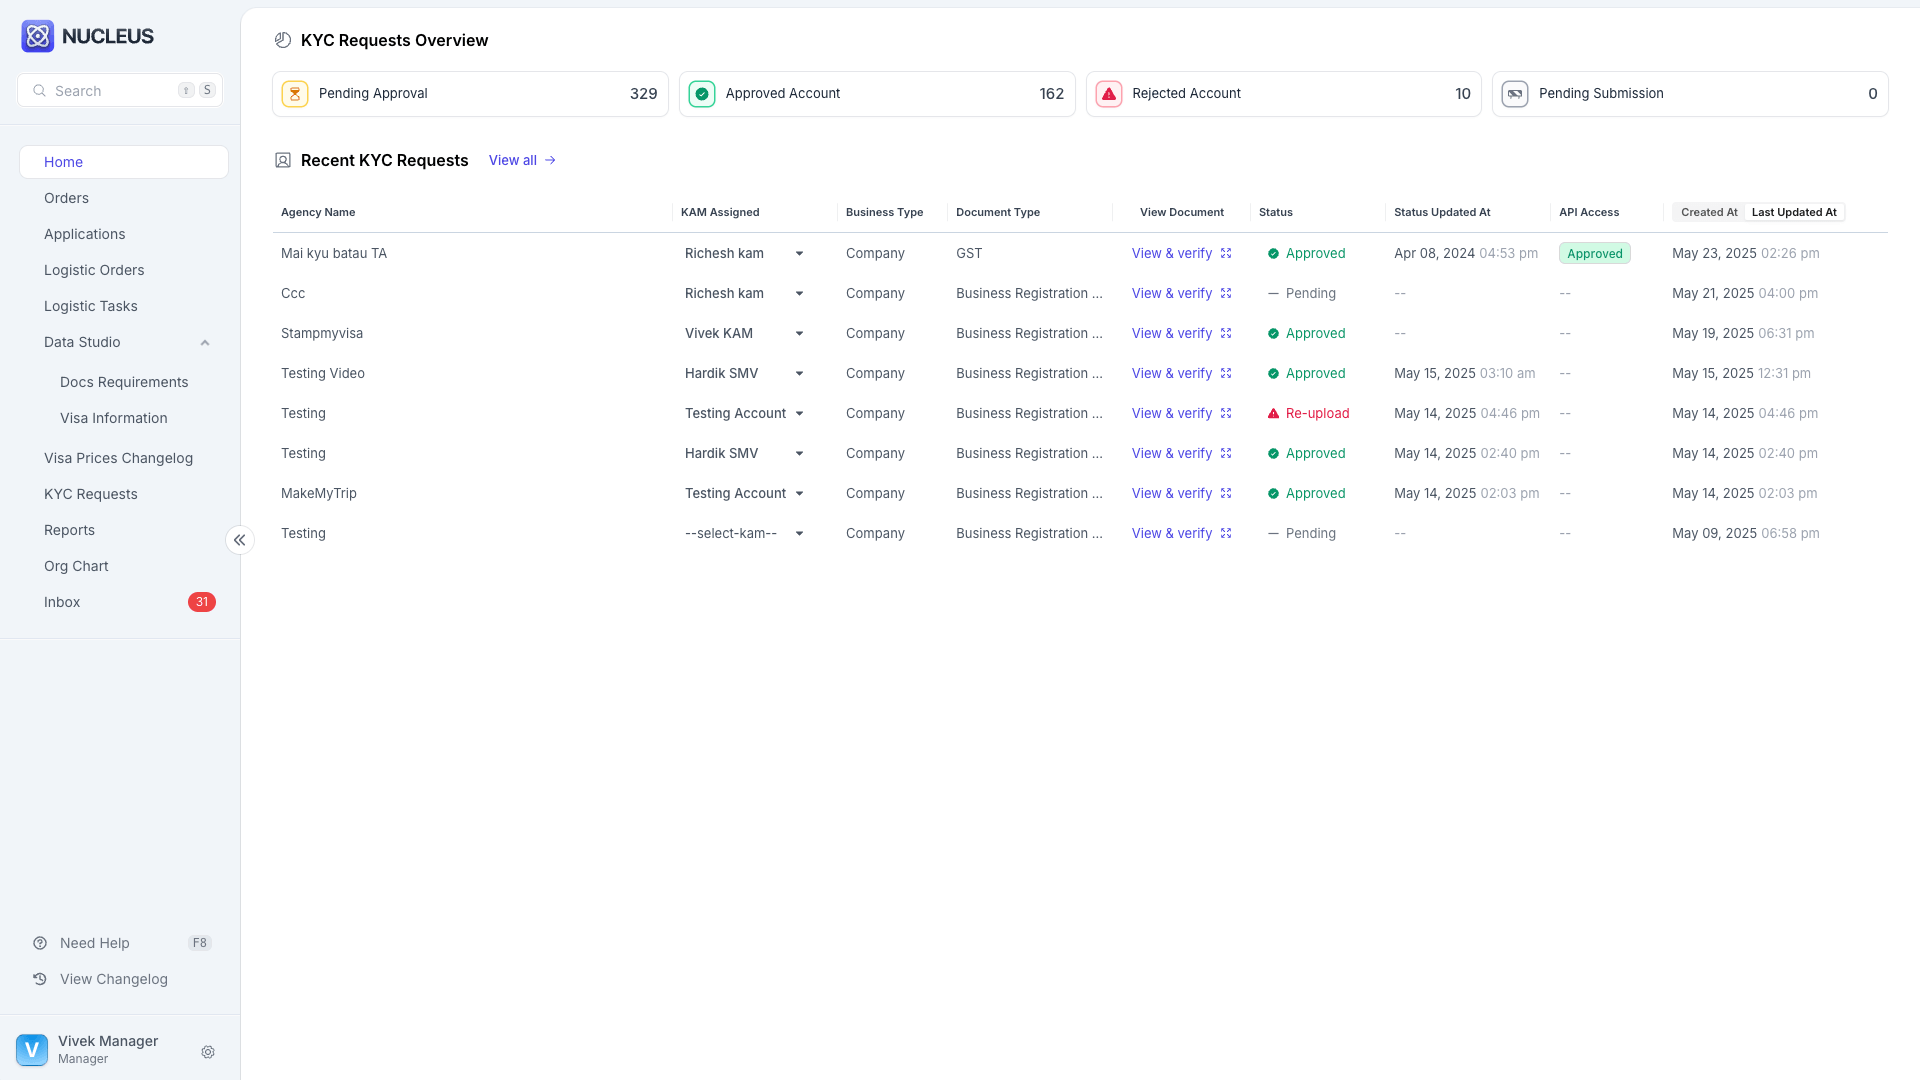Click the Pending Submission card icon
The image size is (1920, 1080).
coord(1515,94)
